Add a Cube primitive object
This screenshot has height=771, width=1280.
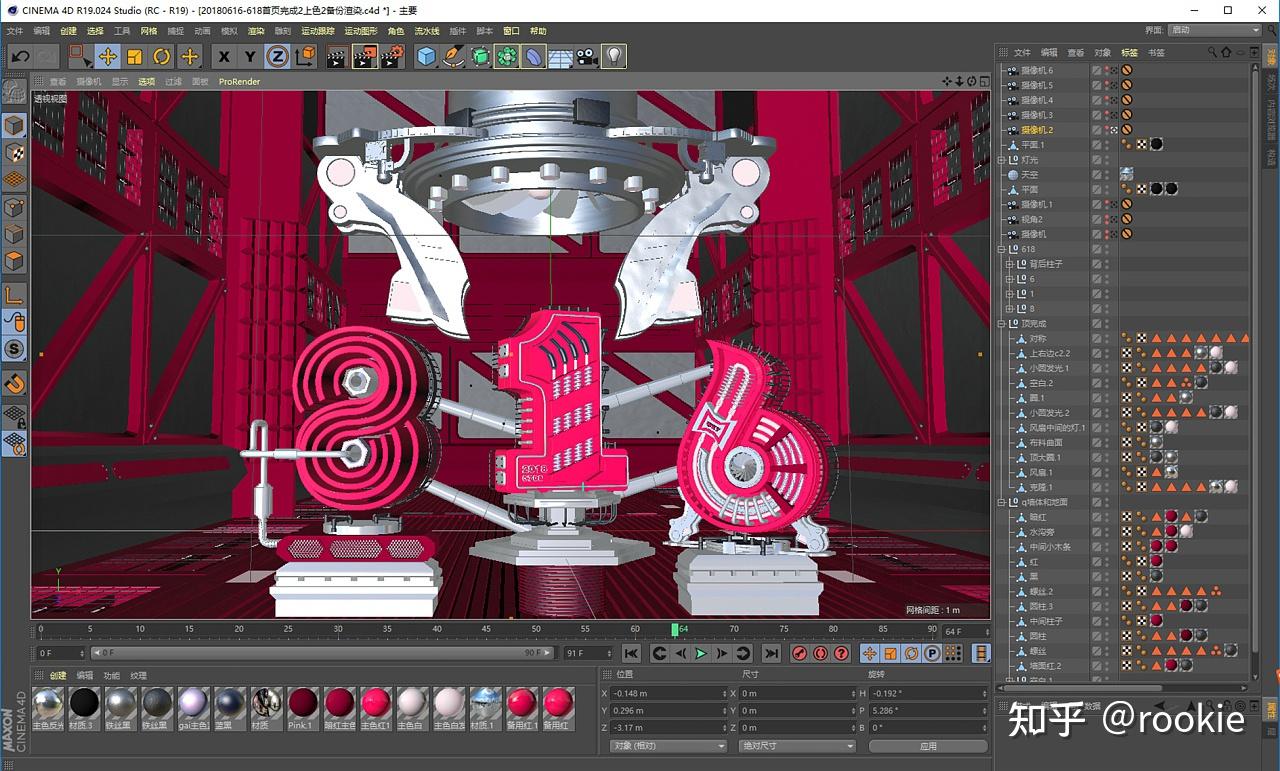click(427, 57)
